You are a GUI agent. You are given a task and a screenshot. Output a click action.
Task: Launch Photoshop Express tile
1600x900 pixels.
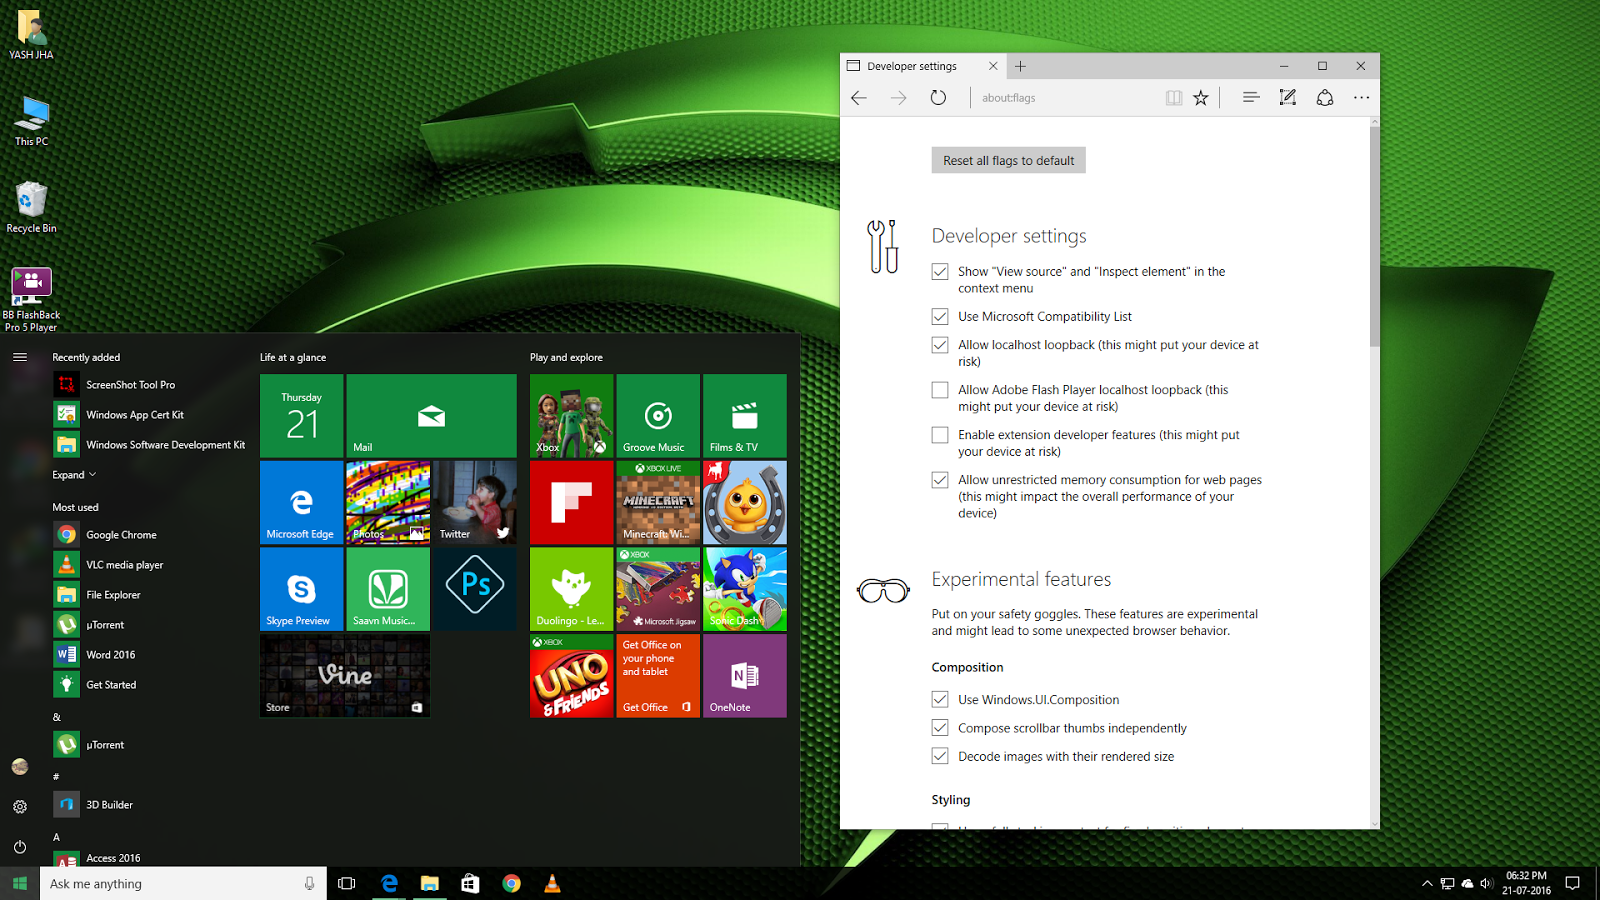[x=475, y=589]
